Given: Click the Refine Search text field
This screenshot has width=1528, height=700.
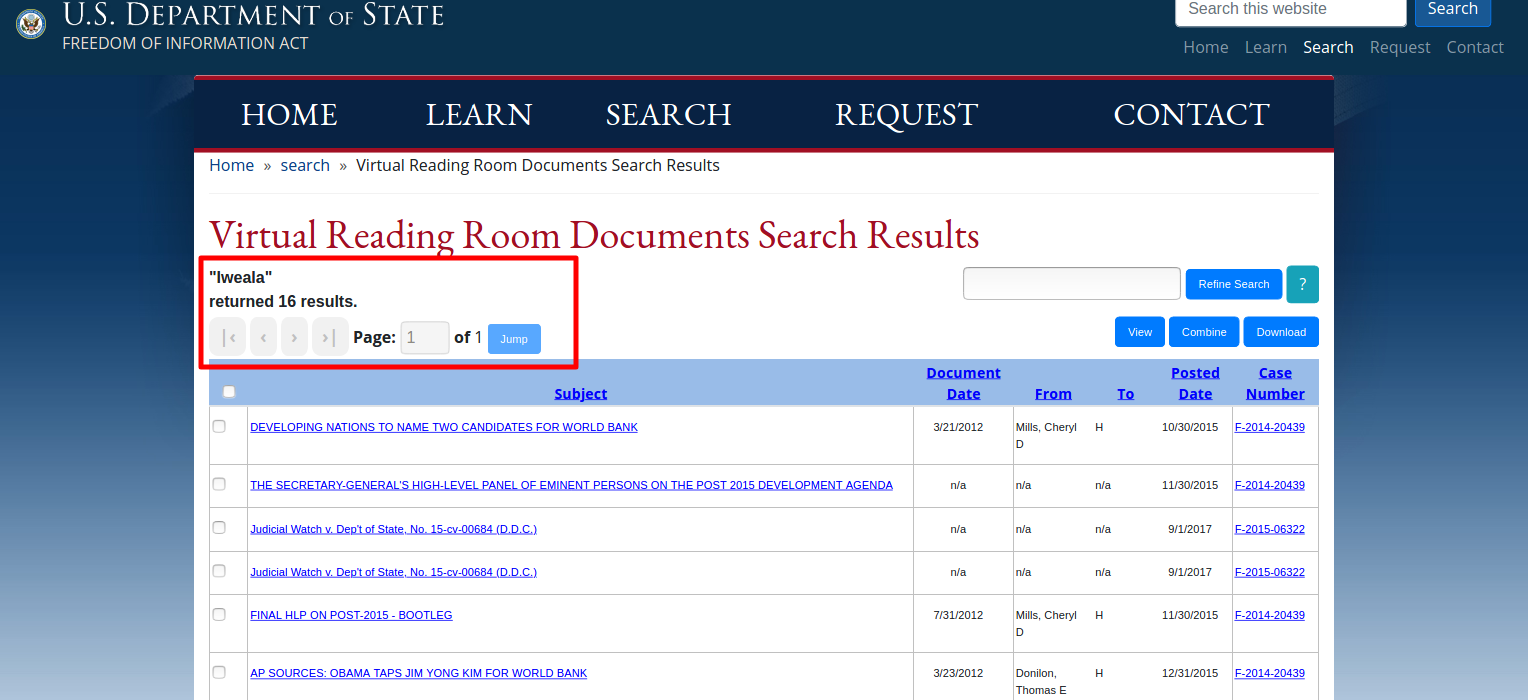Looking at the screenshot, I should click(1072, 283).
